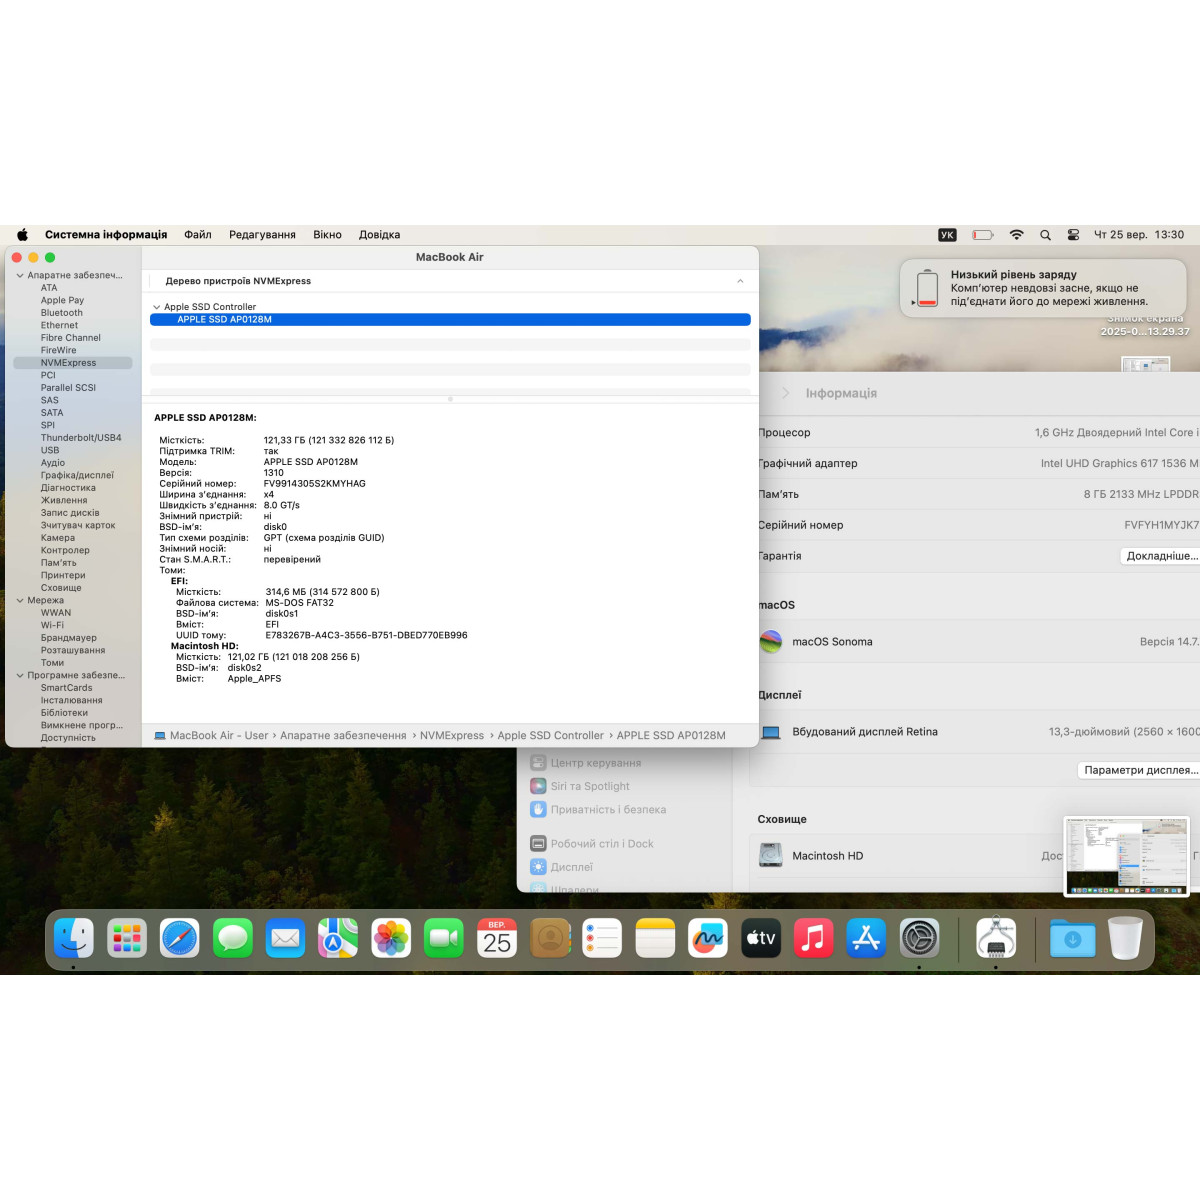This screenshot has width=1200, height=1200.
Task: Open Freeform app in the dock
Action: click(x=708, y=938)
